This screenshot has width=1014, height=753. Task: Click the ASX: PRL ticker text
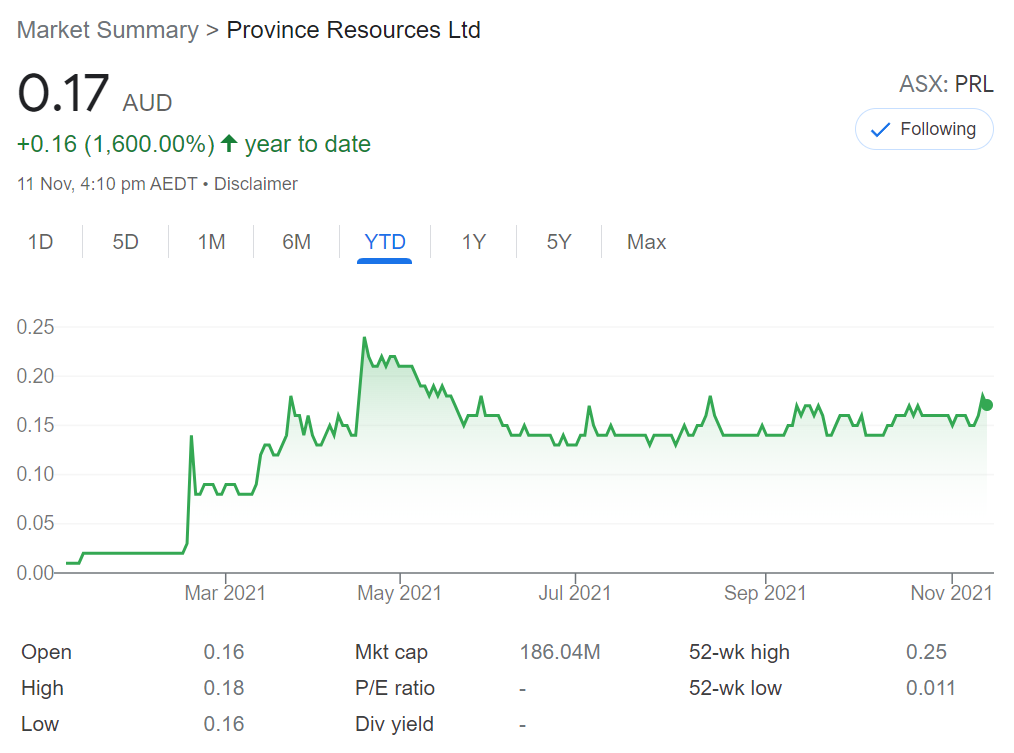[946, 84]
